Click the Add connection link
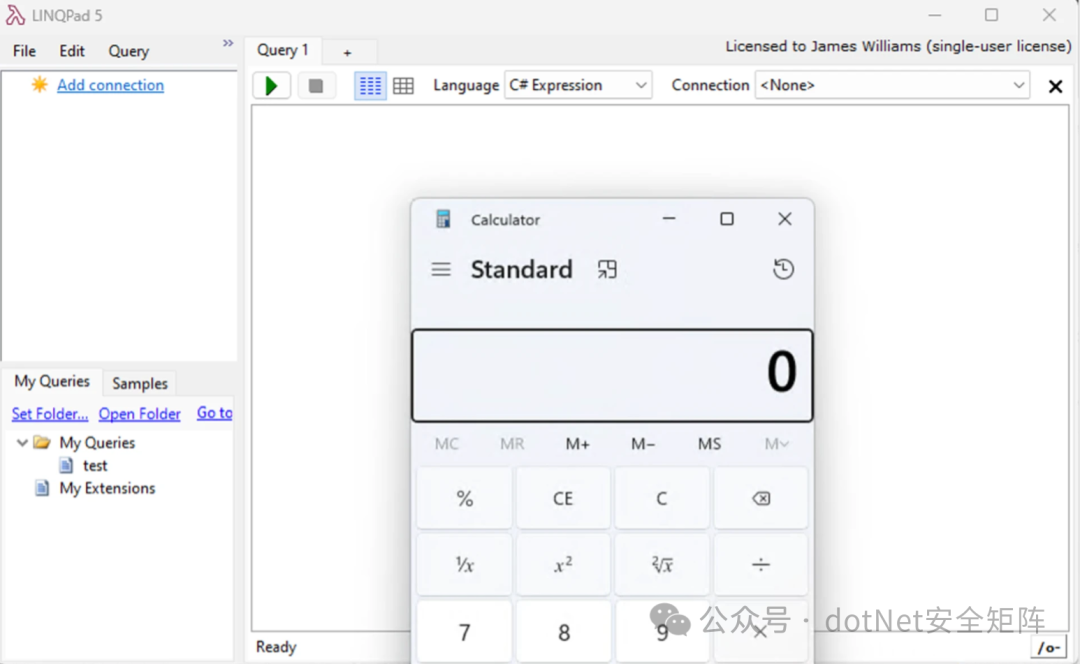This screenshot has height=664, width=1080. [x=110, y=85]
